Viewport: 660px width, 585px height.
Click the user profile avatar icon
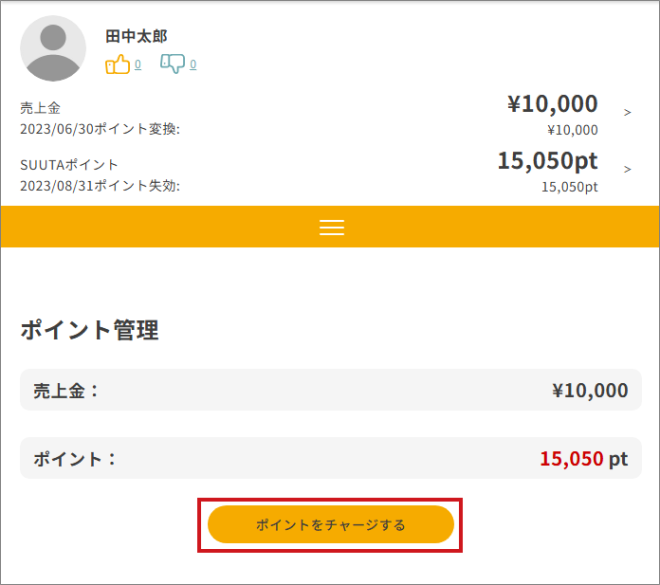pyautogui.click(x=53, y=48)
